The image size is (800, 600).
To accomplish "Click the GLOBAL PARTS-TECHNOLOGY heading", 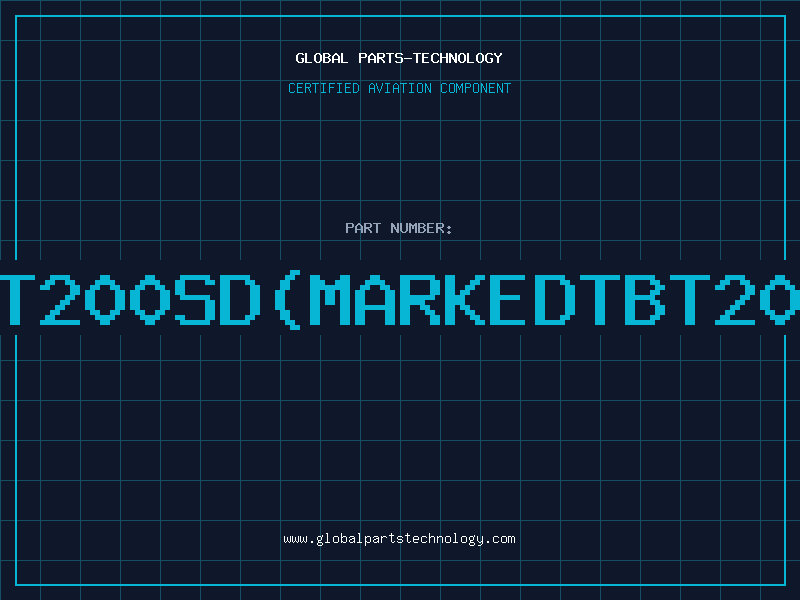I will pos(399,59).
